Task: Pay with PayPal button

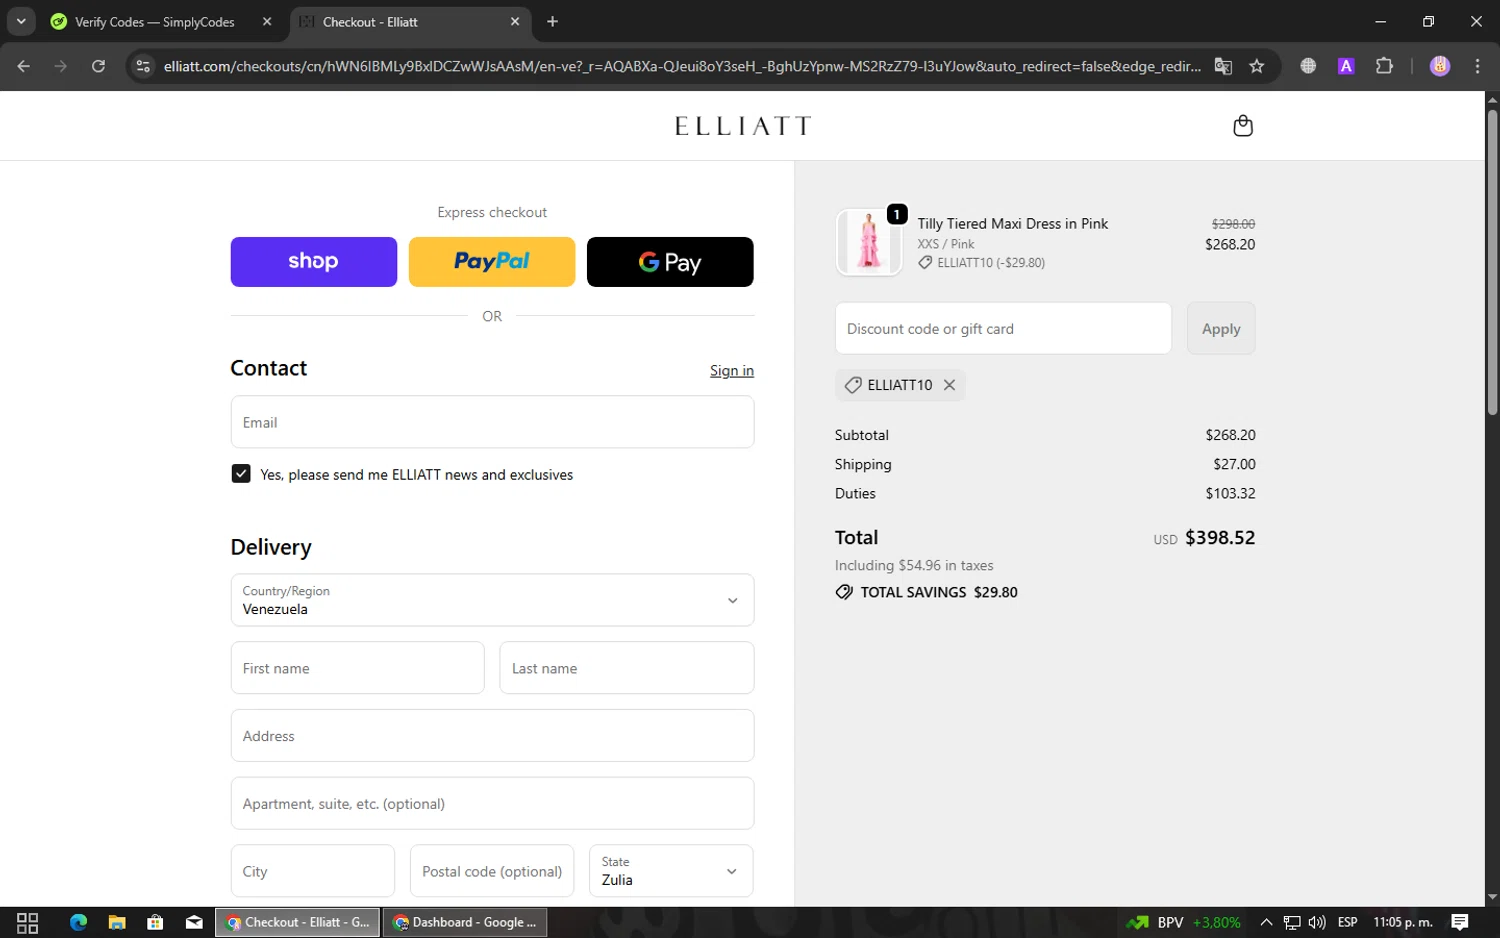Action: coord(492,262)
